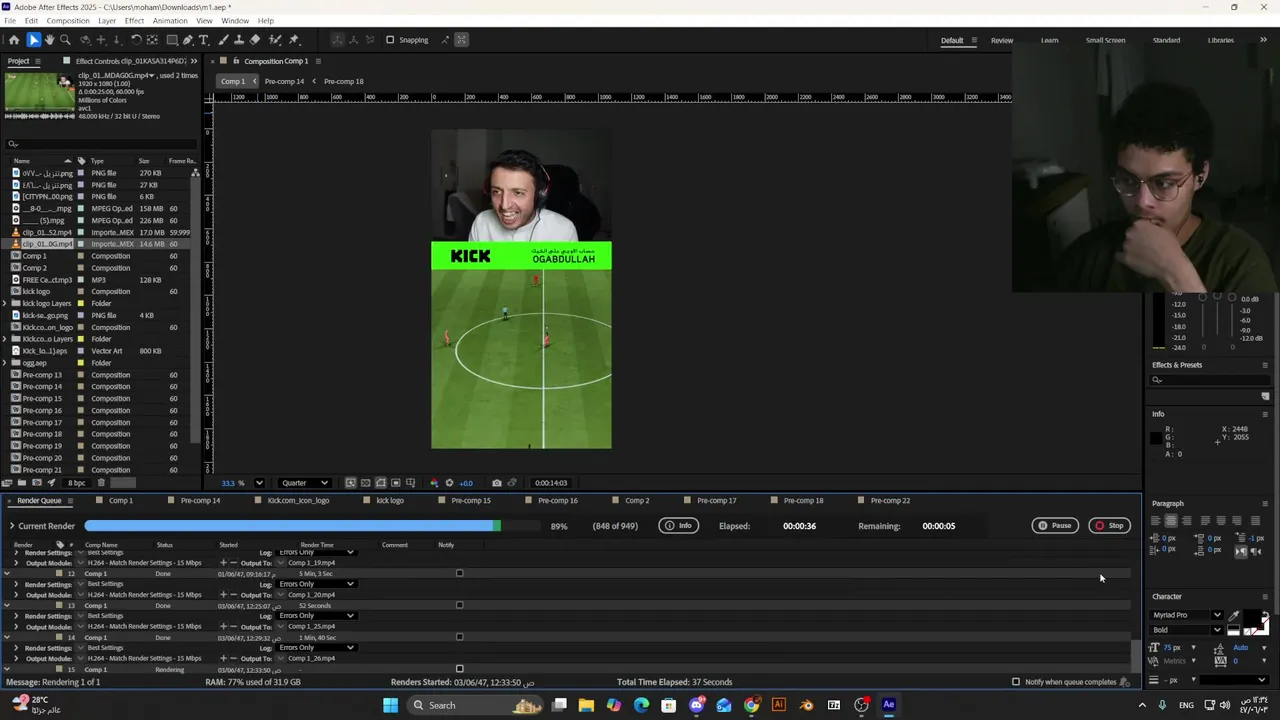Select the Brush tool
1280x720 pixels.
pyautogui.click(x=223, y=40)
